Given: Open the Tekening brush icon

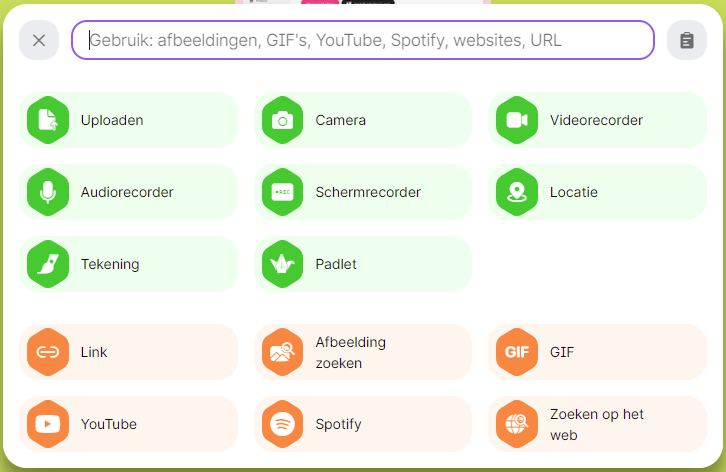Looking at the screenshot, I should point(48,264).
